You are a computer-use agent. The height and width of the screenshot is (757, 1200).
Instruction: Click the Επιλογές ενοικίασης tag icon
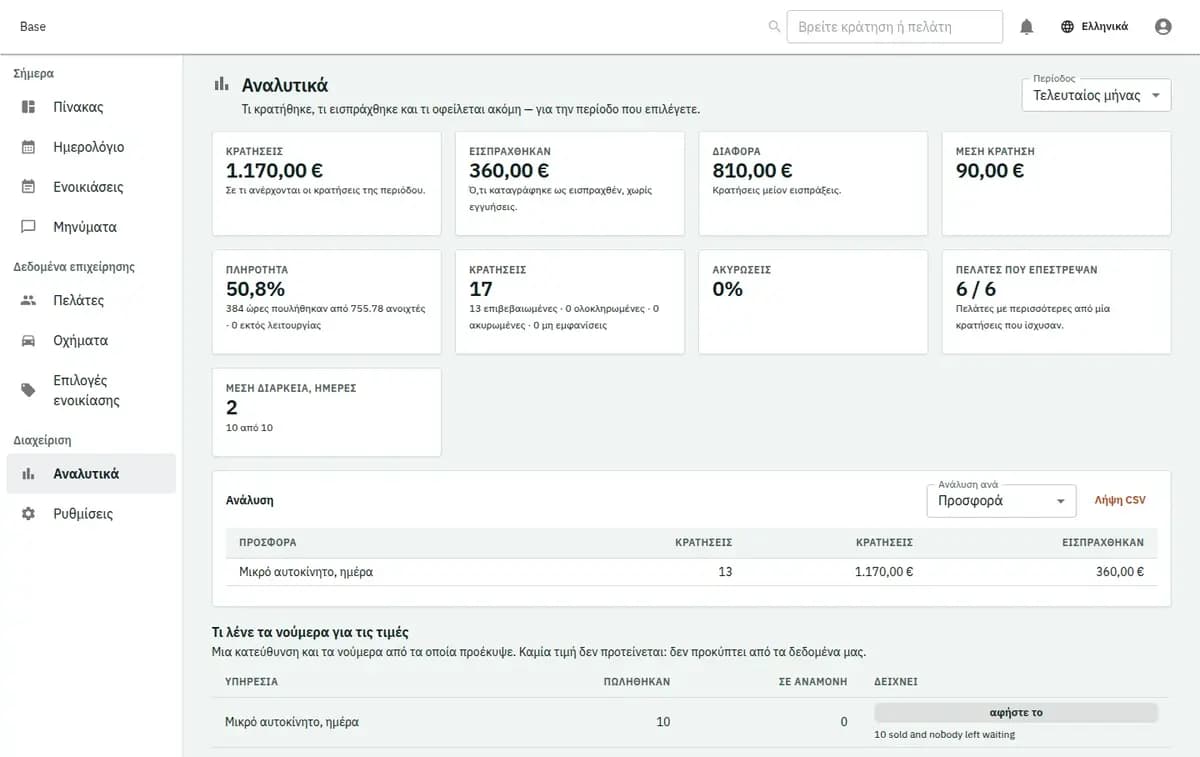coord(29,390)
